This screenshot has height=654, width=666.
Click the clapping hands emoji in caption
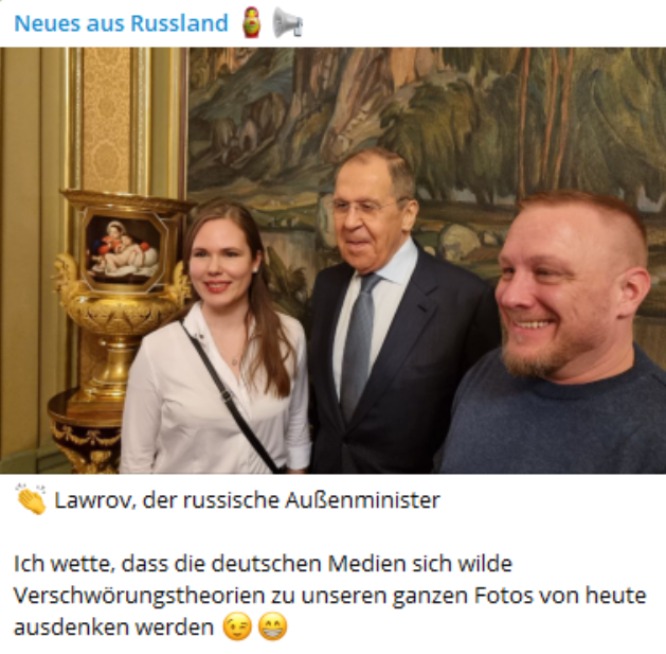coord(31,499)
